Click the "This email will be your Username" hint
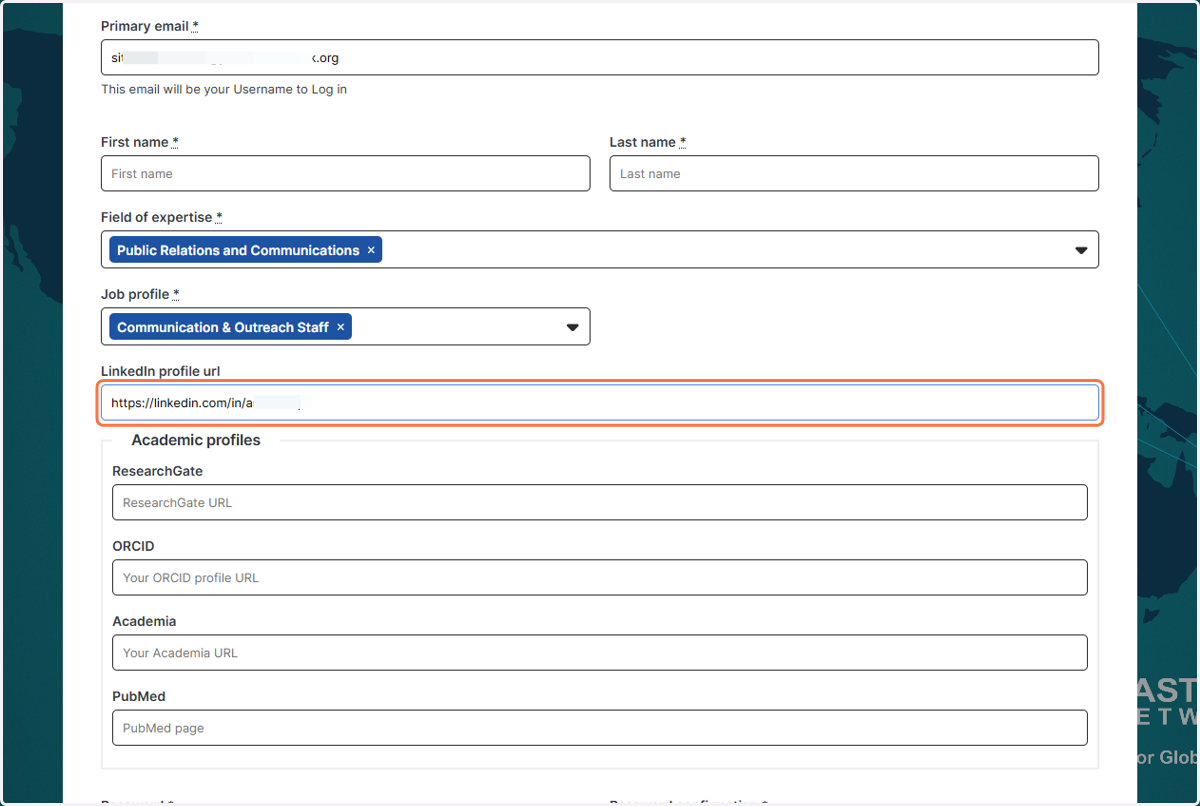The width and height of the screenshot is (1200, 806). [x=224, y=89]
